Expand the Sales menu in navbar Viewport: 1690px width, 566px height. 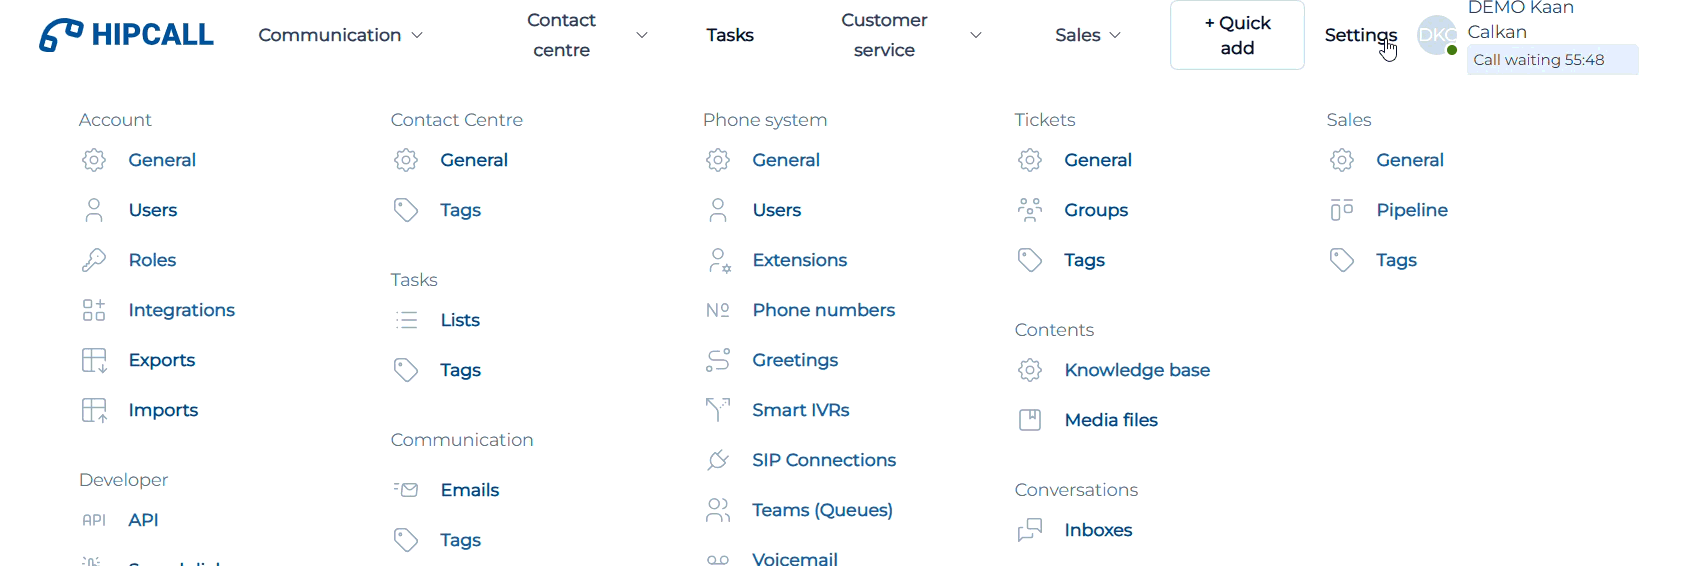click(x=1088, y=35)
